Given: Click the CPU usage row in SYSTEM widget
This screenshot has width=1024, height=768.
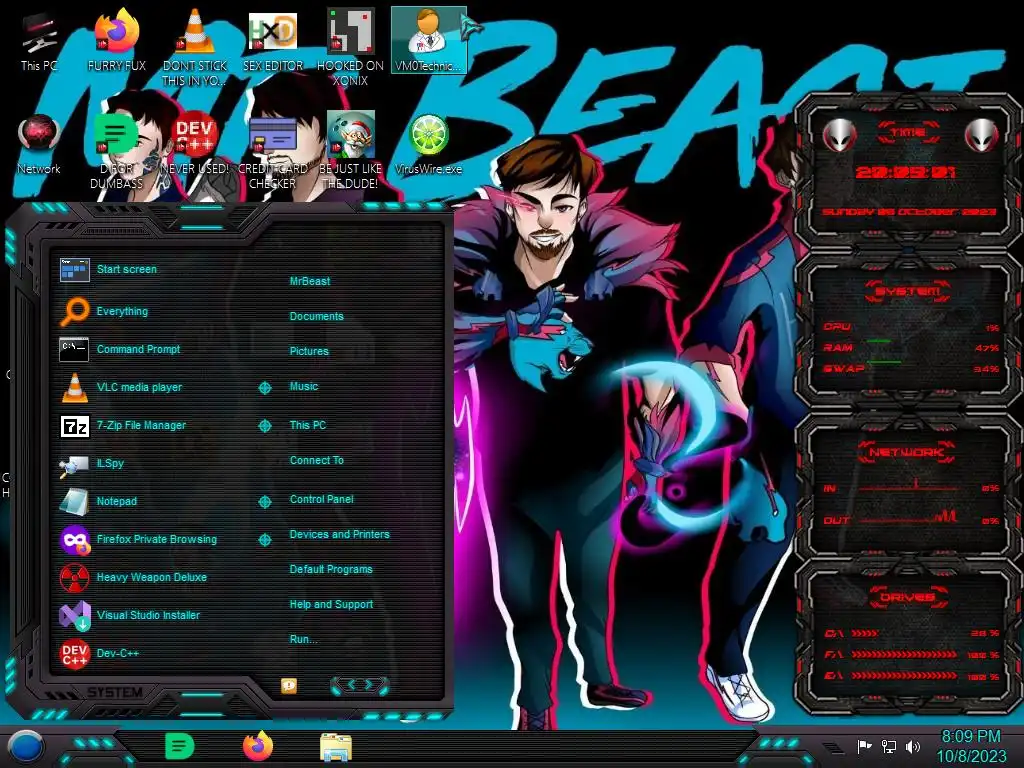Looking at the screenshot, I should (910, 327).
